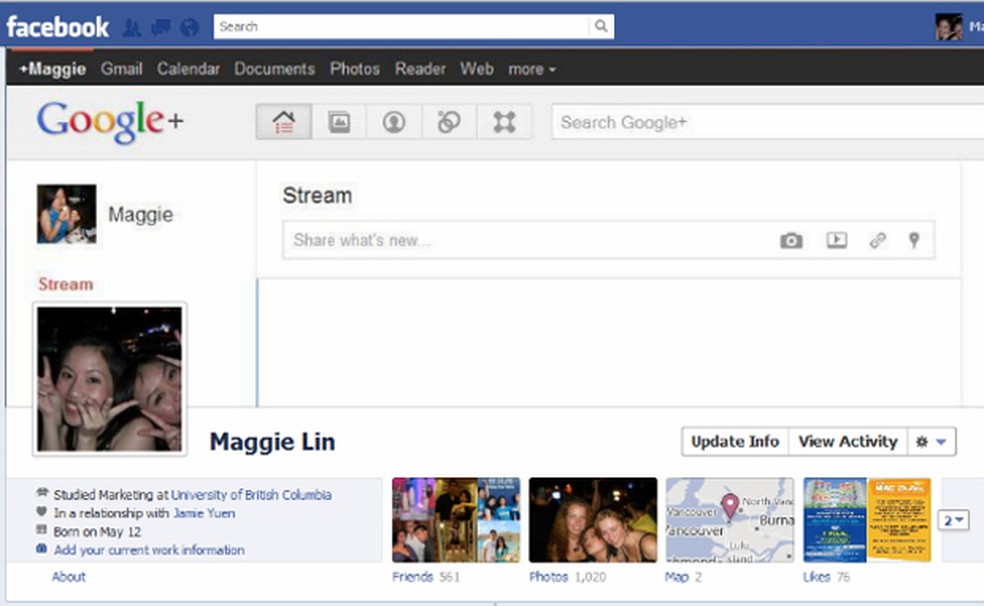Expand the 'more' menu in the Google bar
Image resolution: width=984 pixels, height=606 pixels.
pyautogui.click(x=531, y=69)
